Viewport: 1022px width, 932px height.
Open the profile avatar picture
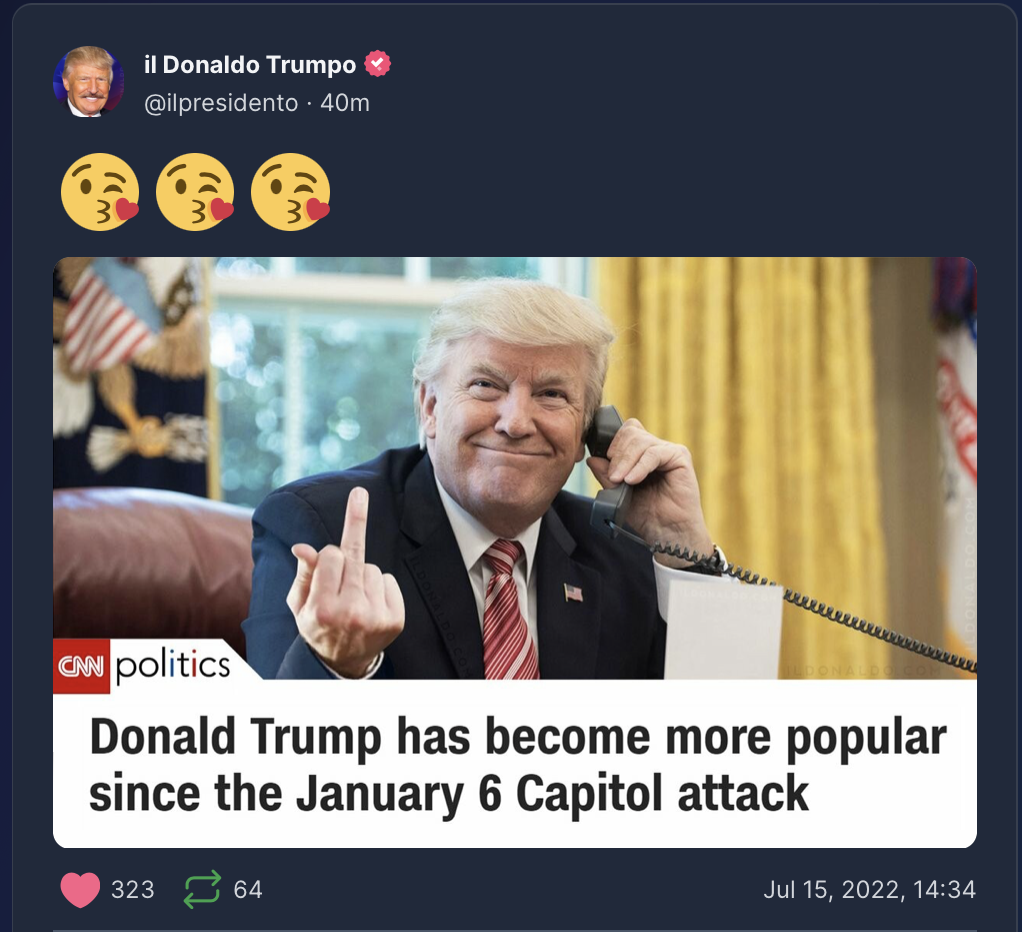click(89, 81)
